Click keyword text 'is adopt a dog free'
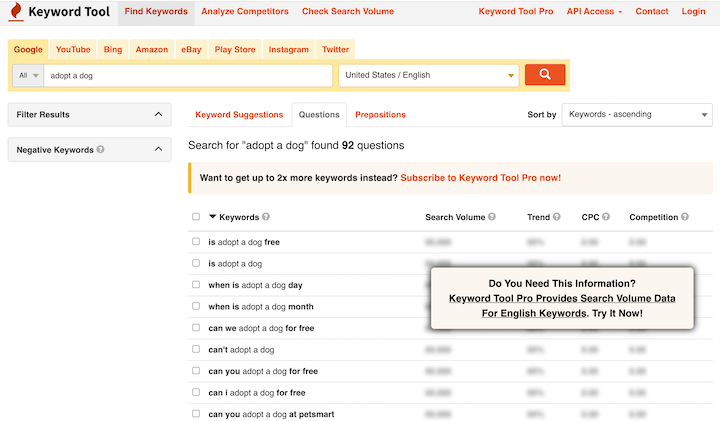Image resolution: width=720 pixels, height=421 pixels. [x=244, y=242]
